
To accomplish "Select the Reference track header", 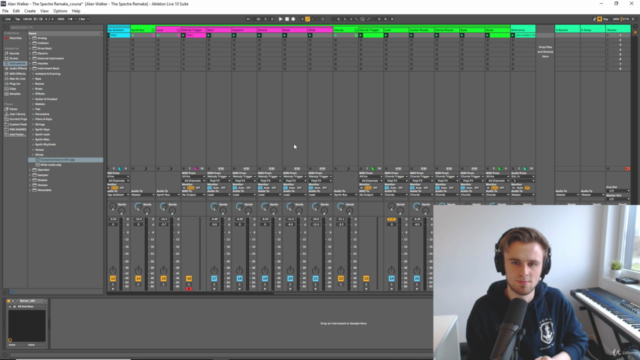I will pos(523,30).
